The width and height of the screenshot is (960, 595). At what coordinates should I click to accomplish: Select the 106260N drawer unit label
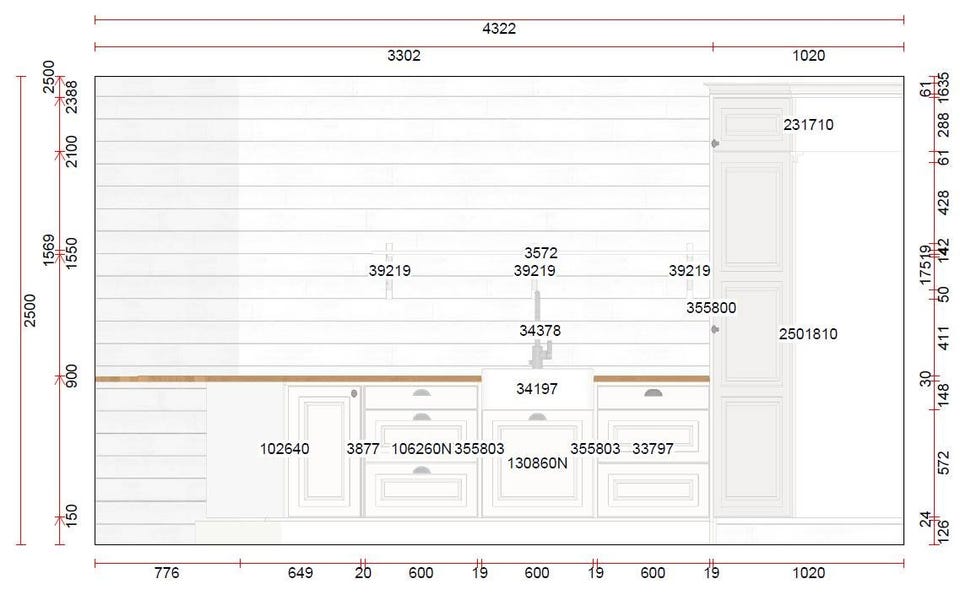(421, 449)
